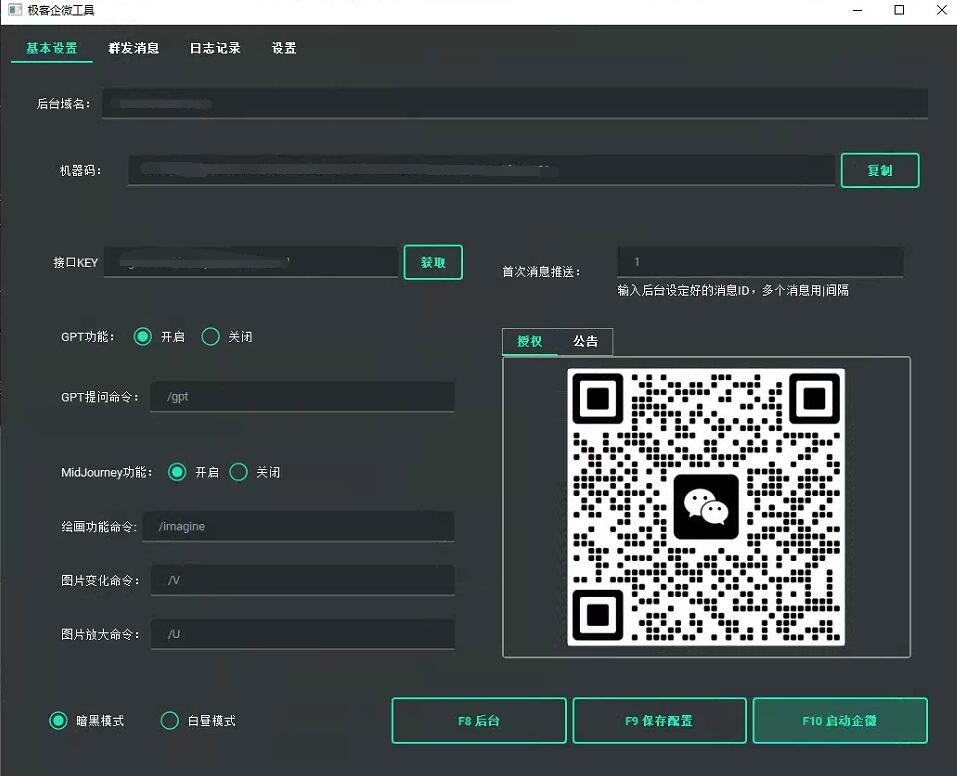Click the GPT提问命令 field showing /gpt

[301, 396]
